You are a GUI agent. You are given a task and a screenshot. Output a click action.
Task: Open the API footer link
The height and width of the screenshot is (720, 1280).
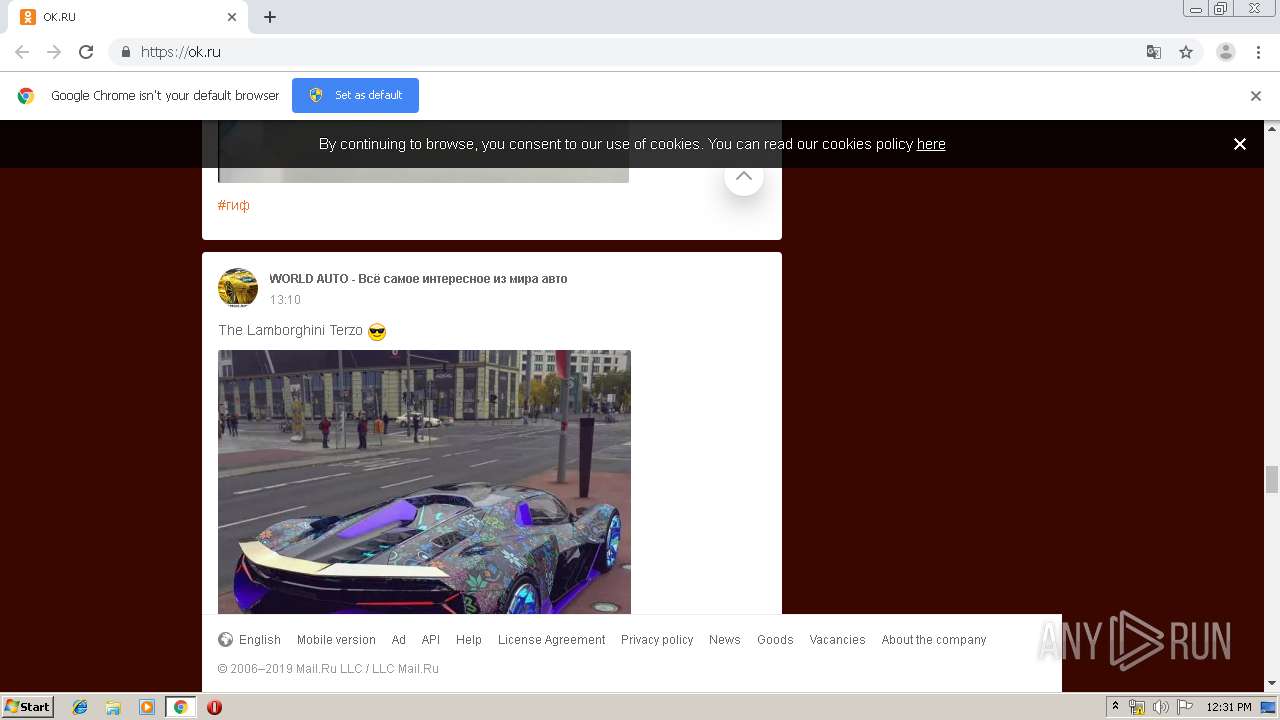coord(430,640)
